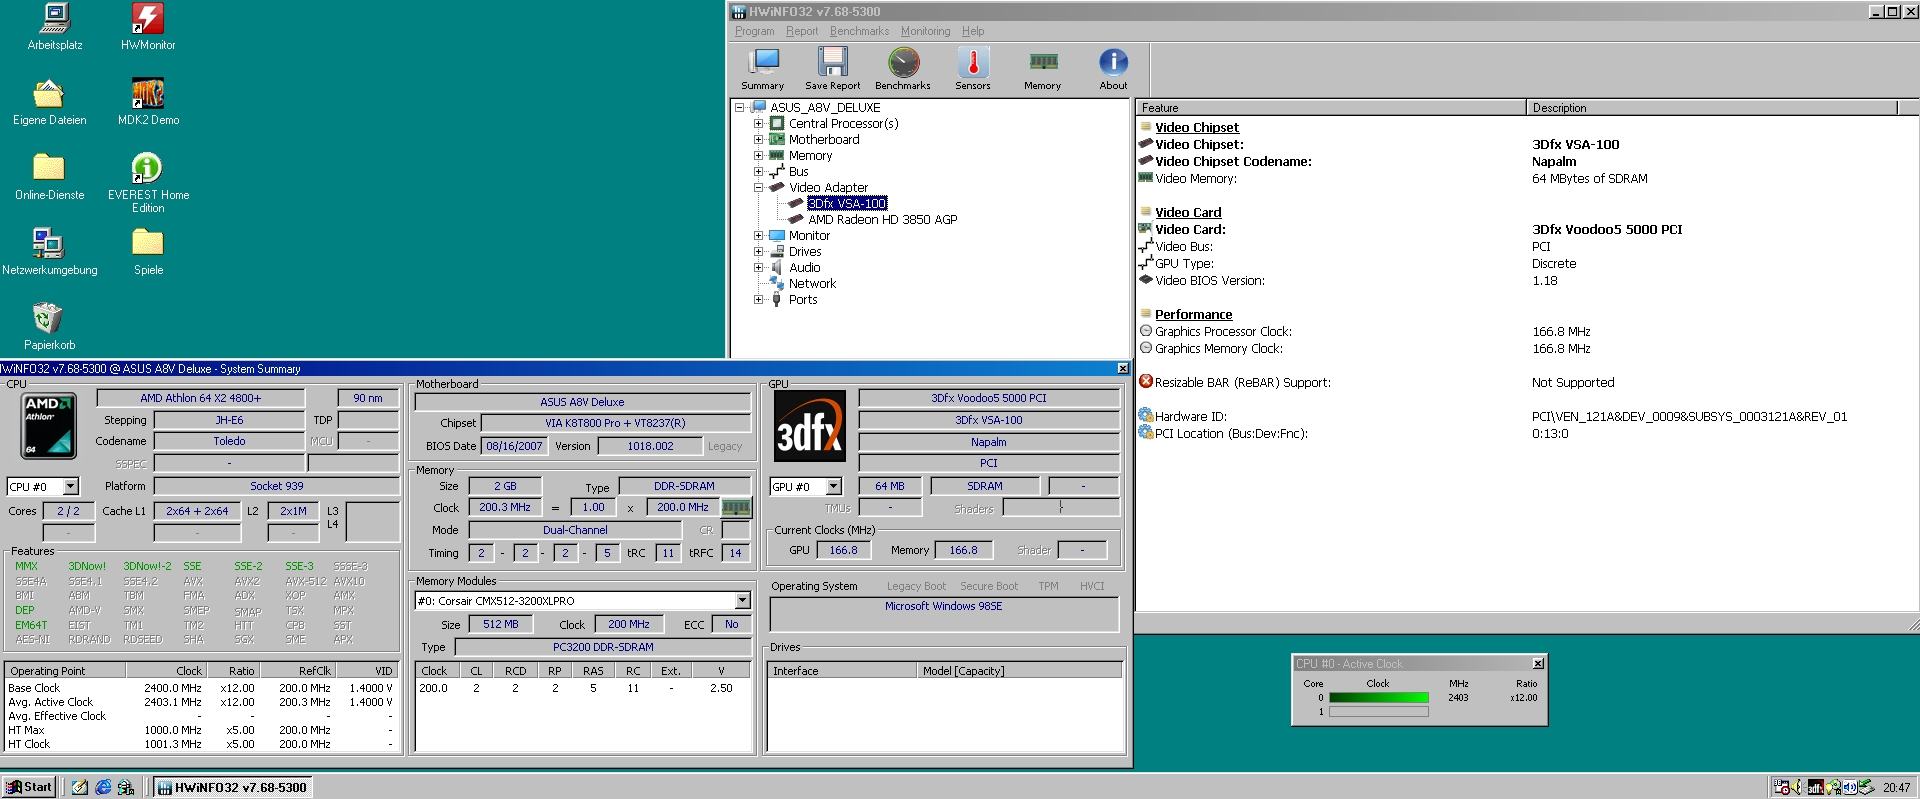Click the Core 0 green clock bar
Viewport: 1920px width, 799px height.
pyautogui.click(x=1378, y=698)
